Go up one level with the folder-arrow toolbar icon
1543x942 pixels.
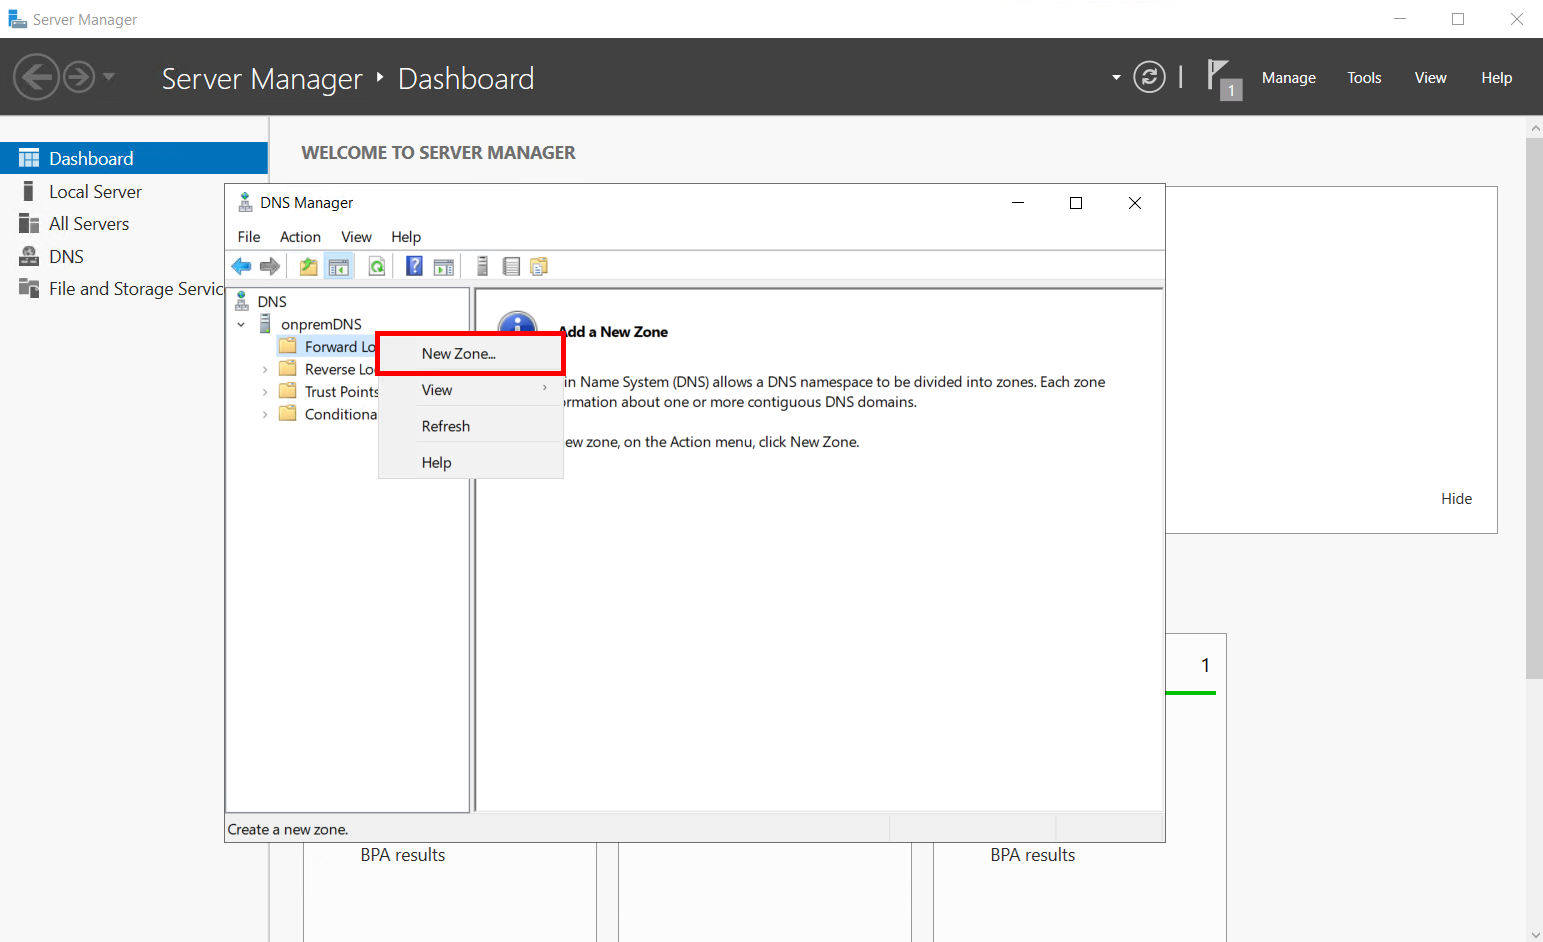309,266
